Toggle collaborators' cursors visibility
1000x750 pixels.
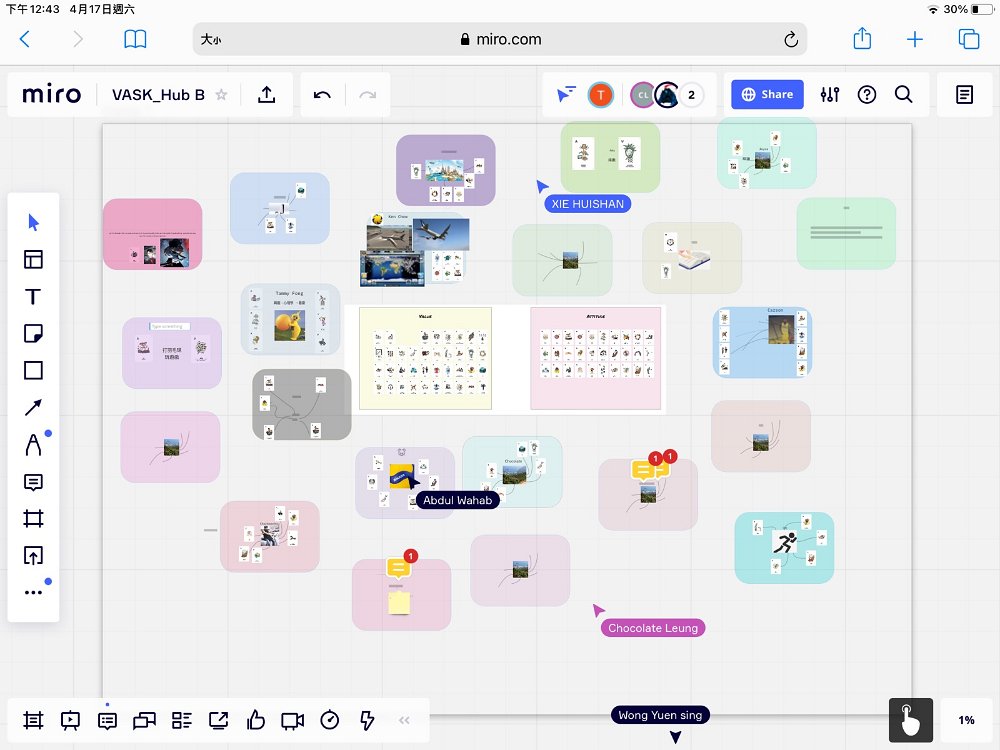pyautogui.click(x=566, y=94)
